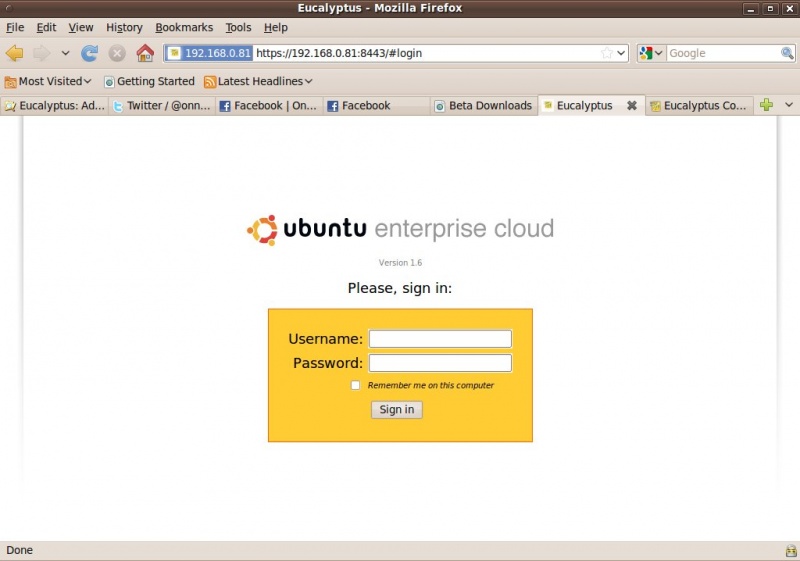
Task: Open the list all tabs dropdown
Action: [x=788, y=105]
